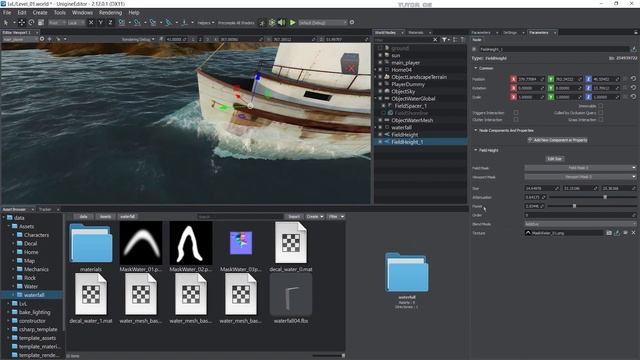Open the Helpers dropdown in toolbar
Screen dimensions: 640x360
[x=206, y=23]
